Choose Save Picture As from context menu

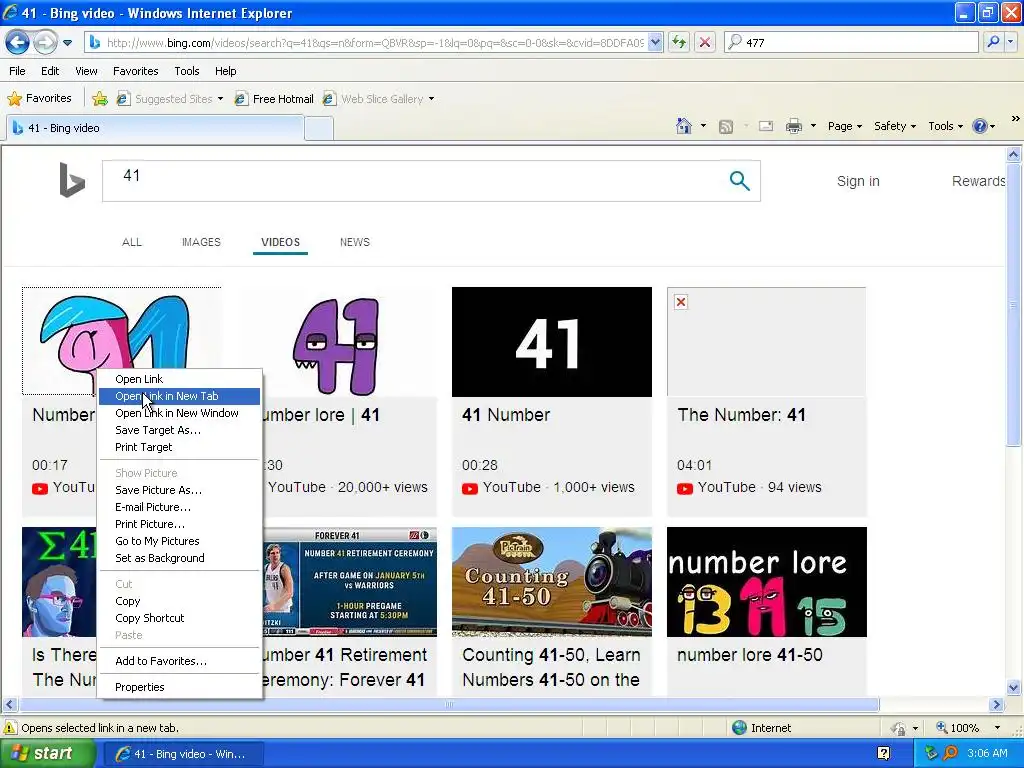tap(179, 490)
